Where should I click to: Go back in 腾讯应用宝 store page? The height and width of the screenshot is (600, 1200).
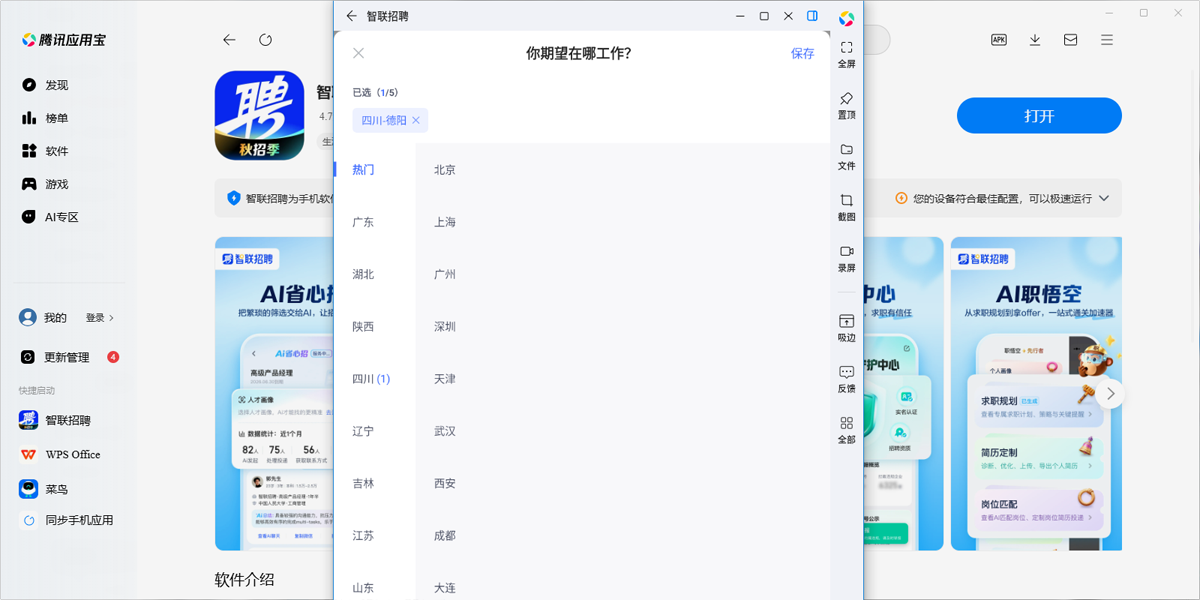click(x=229, y=40)
